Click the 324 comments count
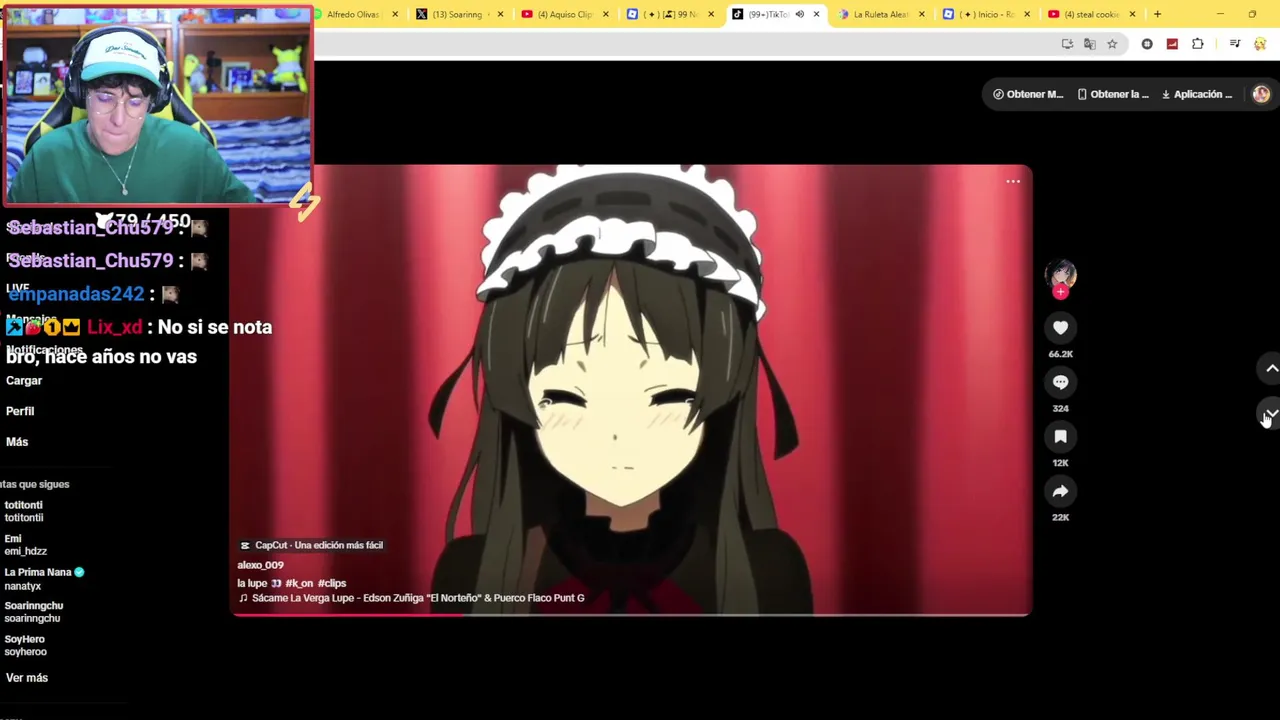The height and width of the screenshot is (720, 1280). point(1060,408)
